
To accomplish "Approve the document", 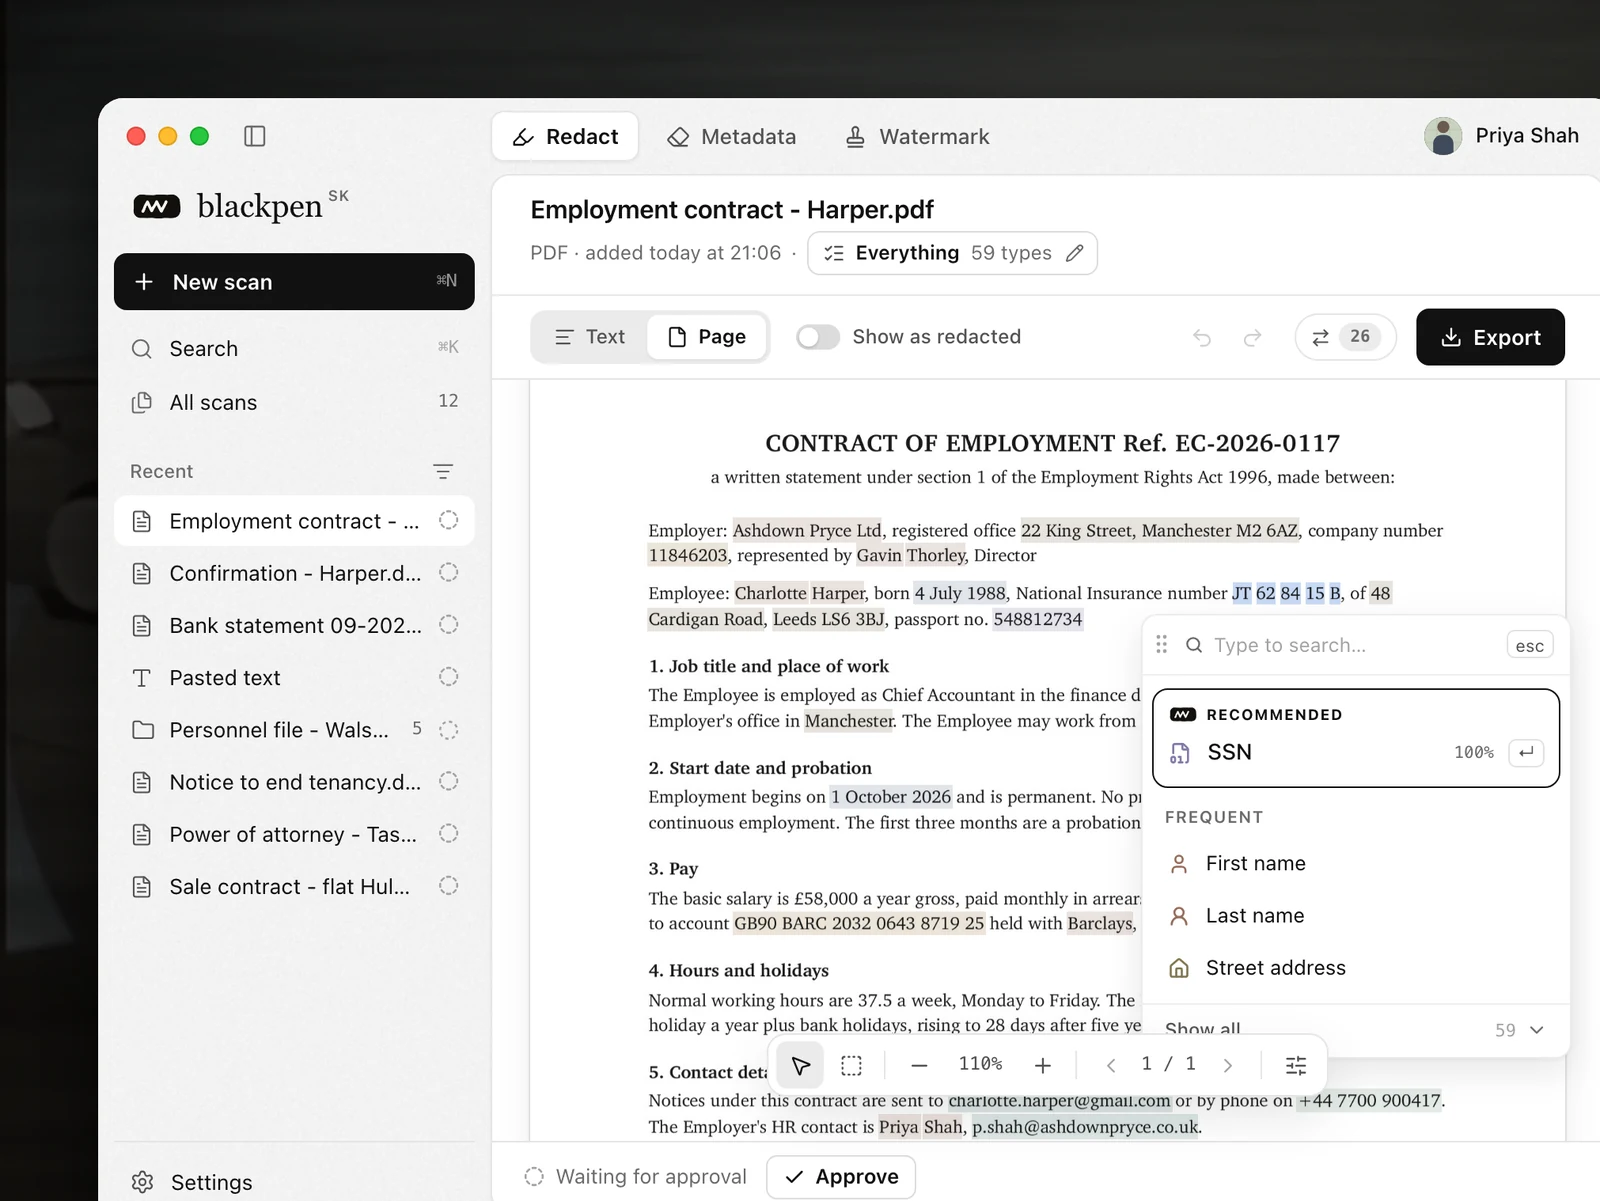I will pos(841,1177).
